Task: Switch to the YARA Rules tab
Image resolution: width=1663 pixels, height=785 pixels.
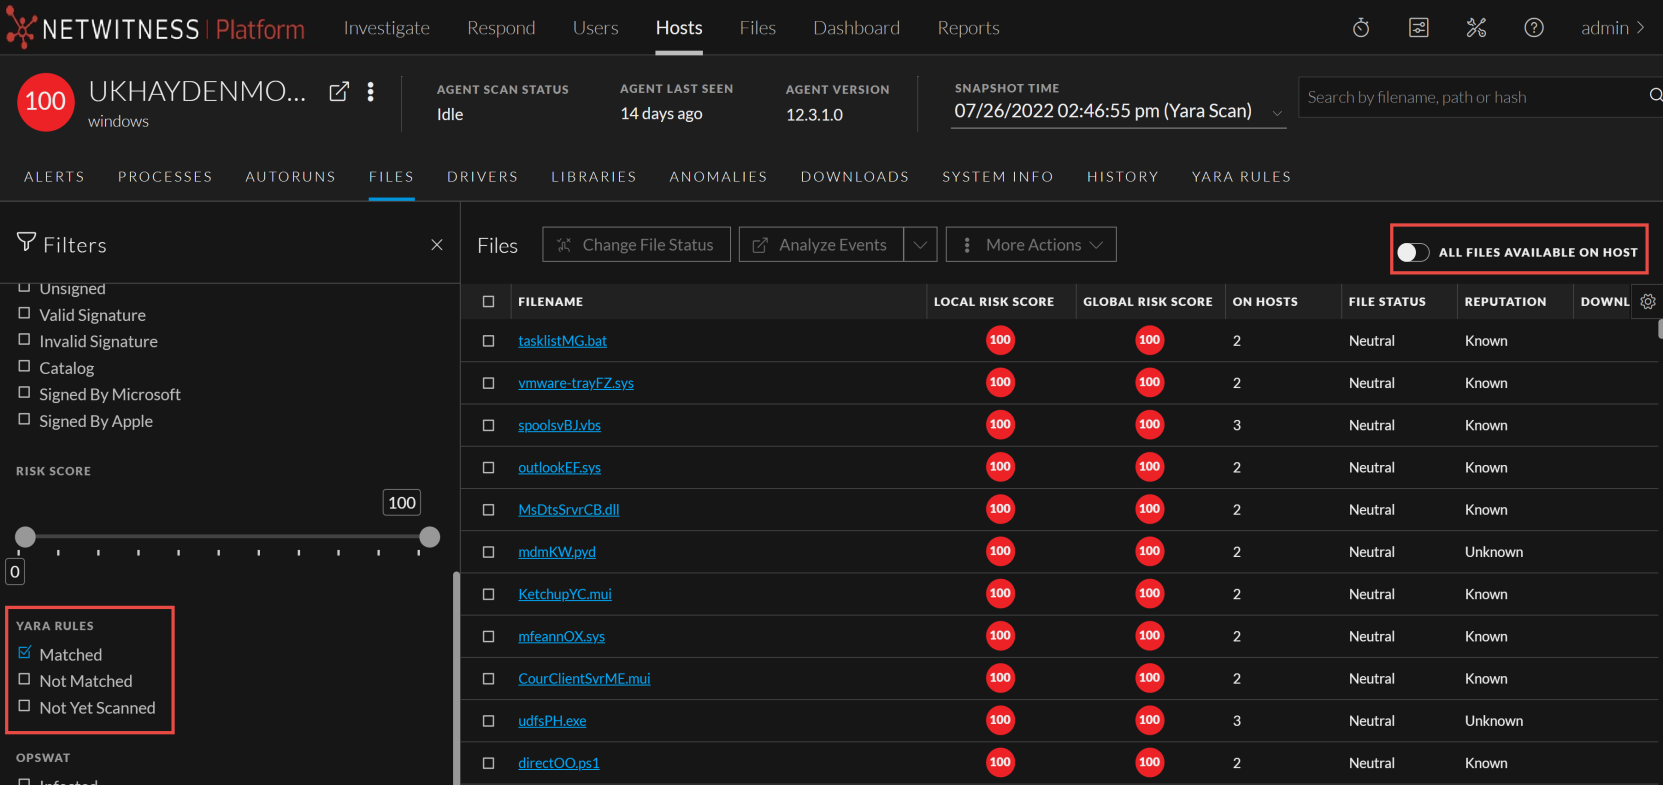Action: coord(1241,177)
